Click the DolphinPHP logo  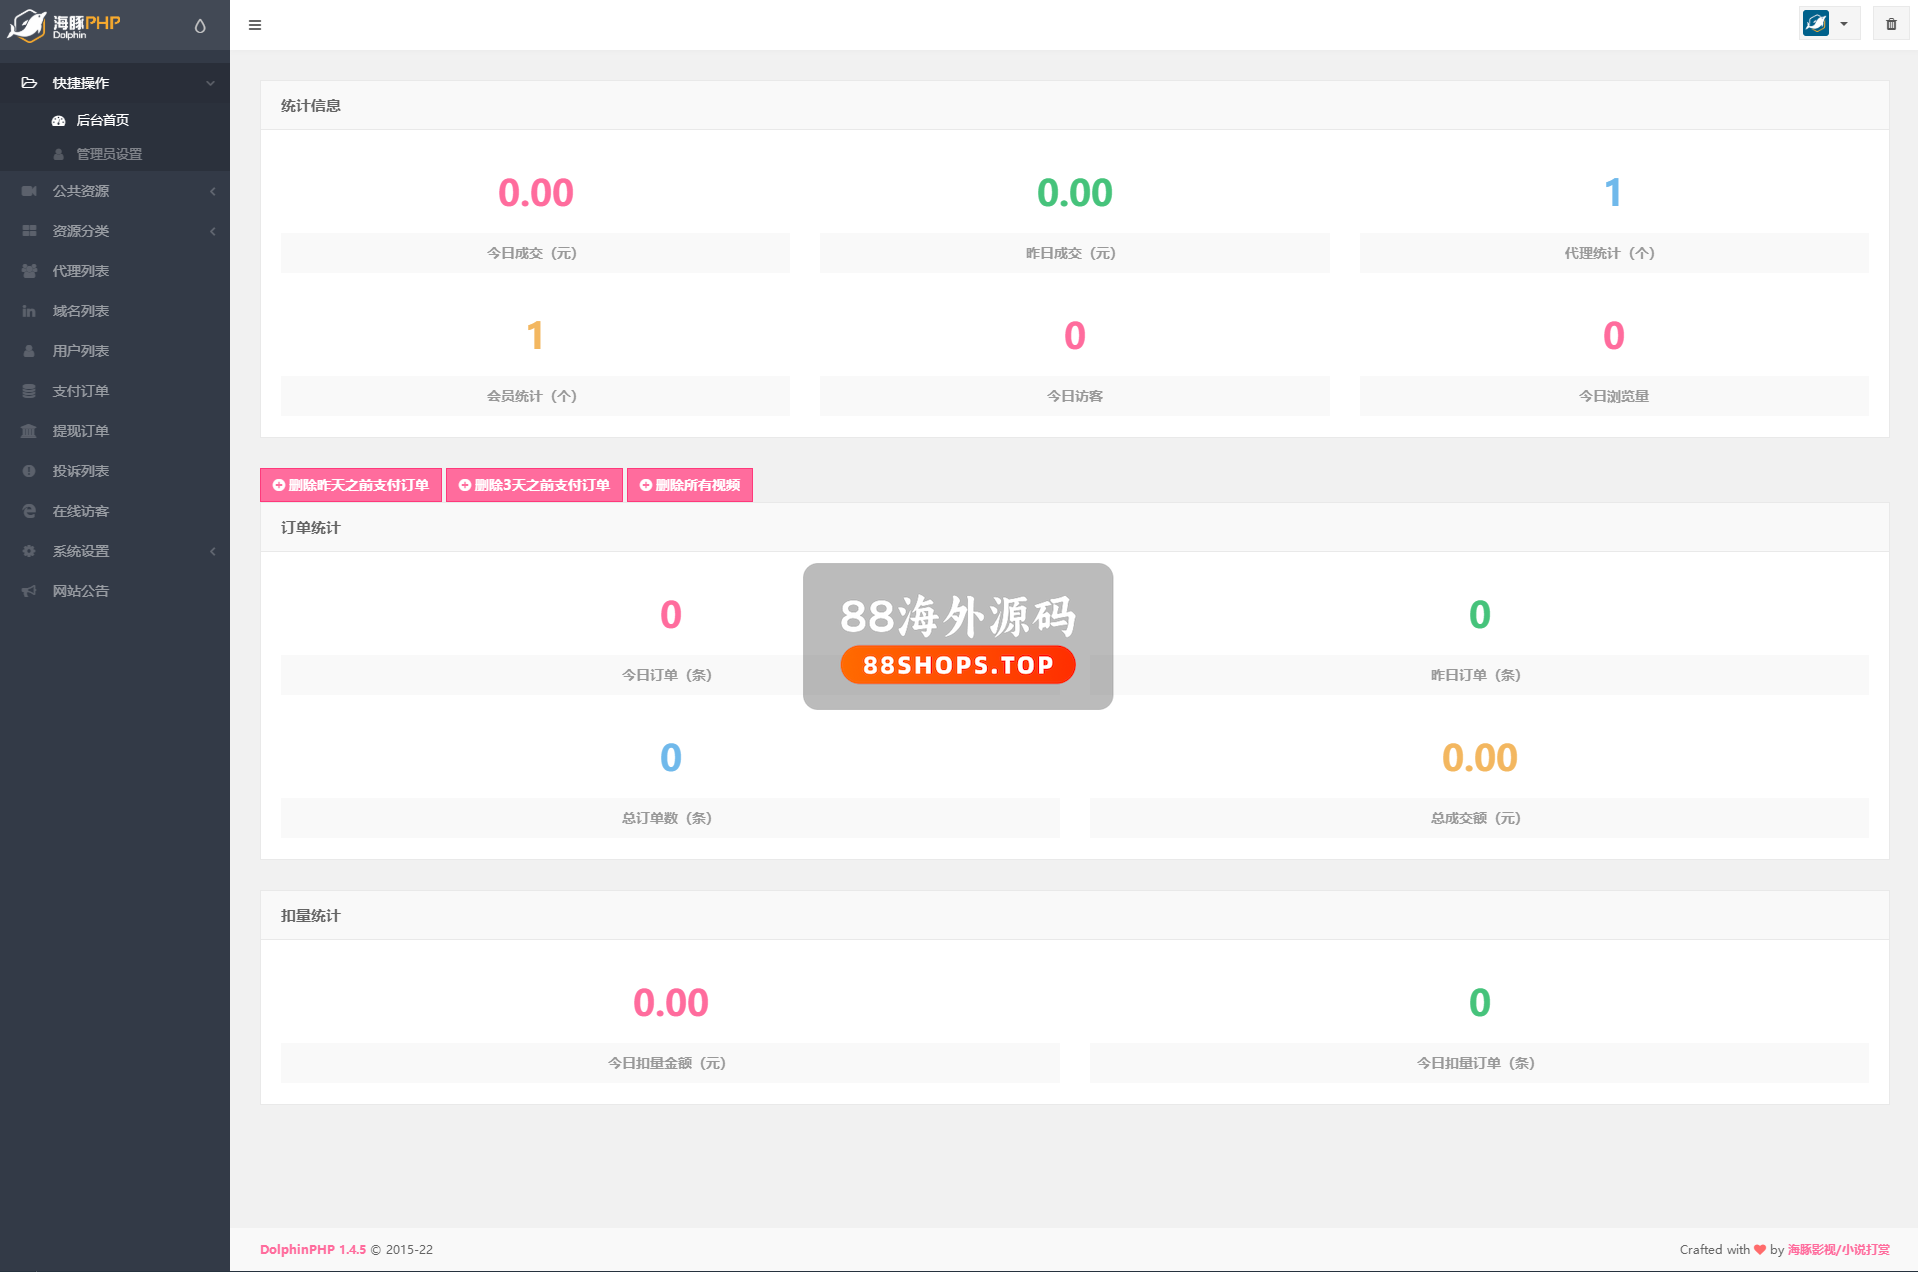click(66, 25)
